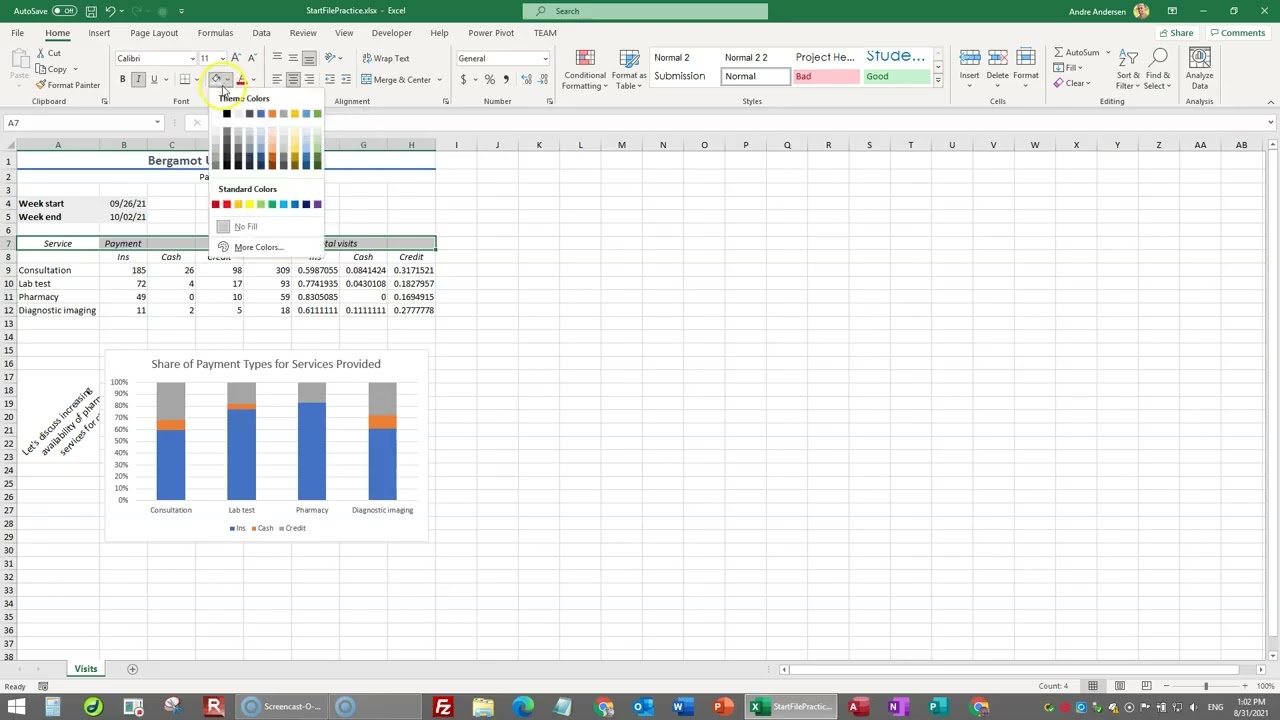Open More Colors dialog
The height and width of the screenshot is (720, 1280).
click(258, 247)
